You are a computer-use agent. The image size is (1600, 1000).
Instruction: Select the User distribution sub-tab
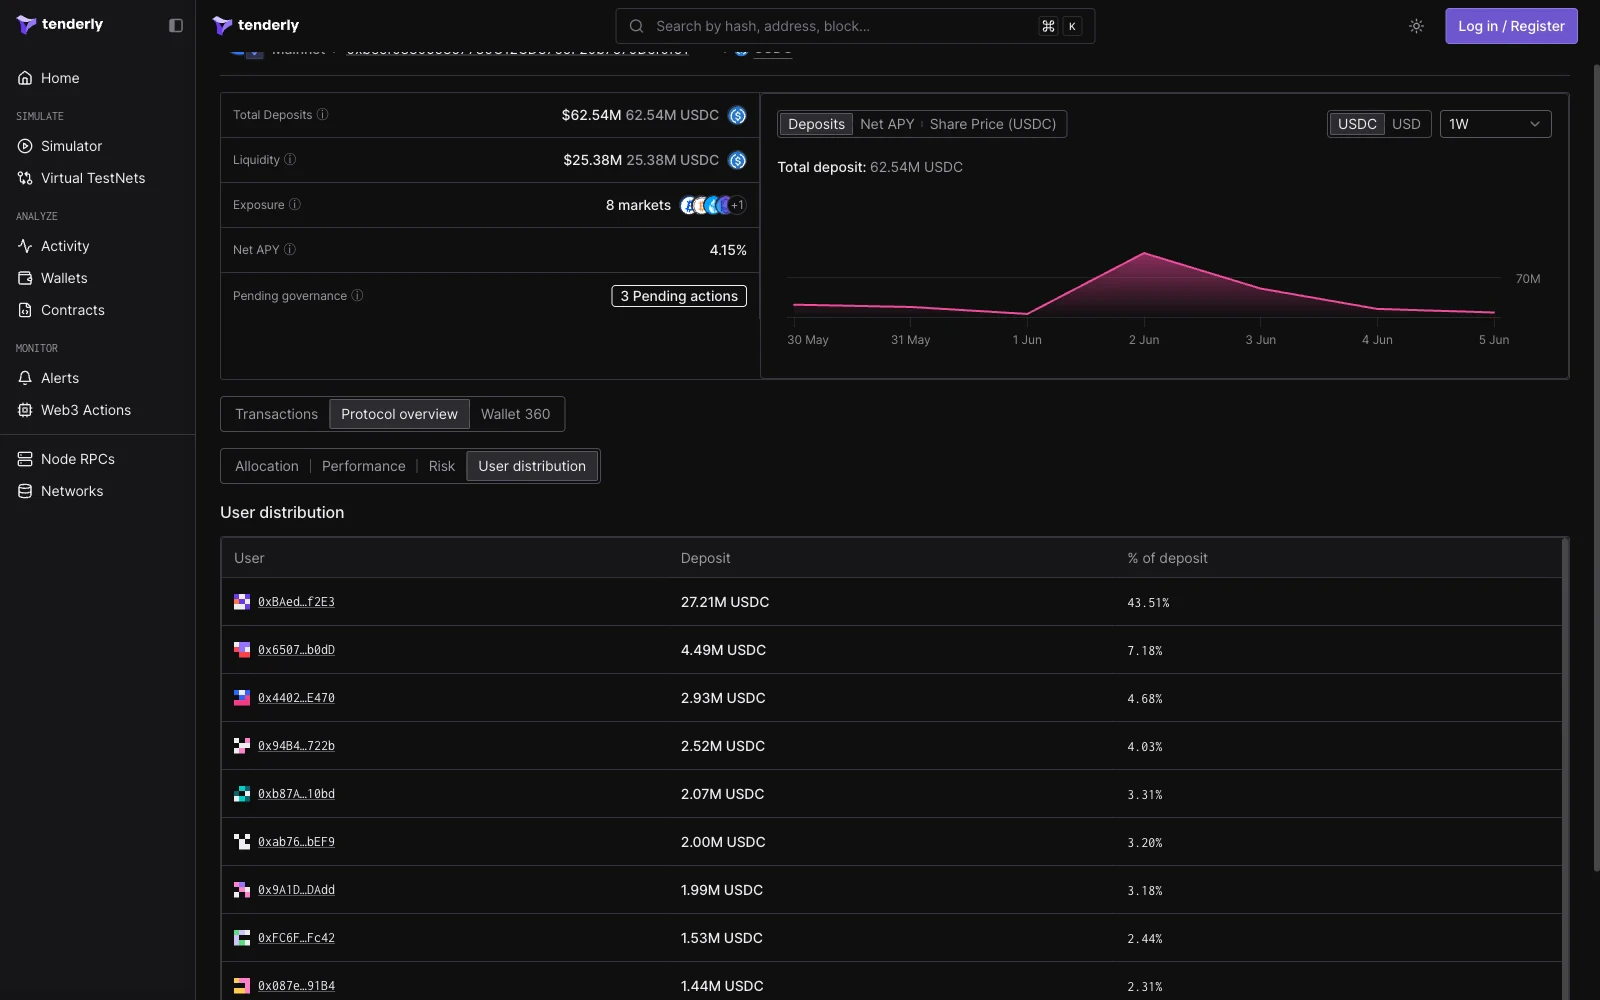point(532,466)
